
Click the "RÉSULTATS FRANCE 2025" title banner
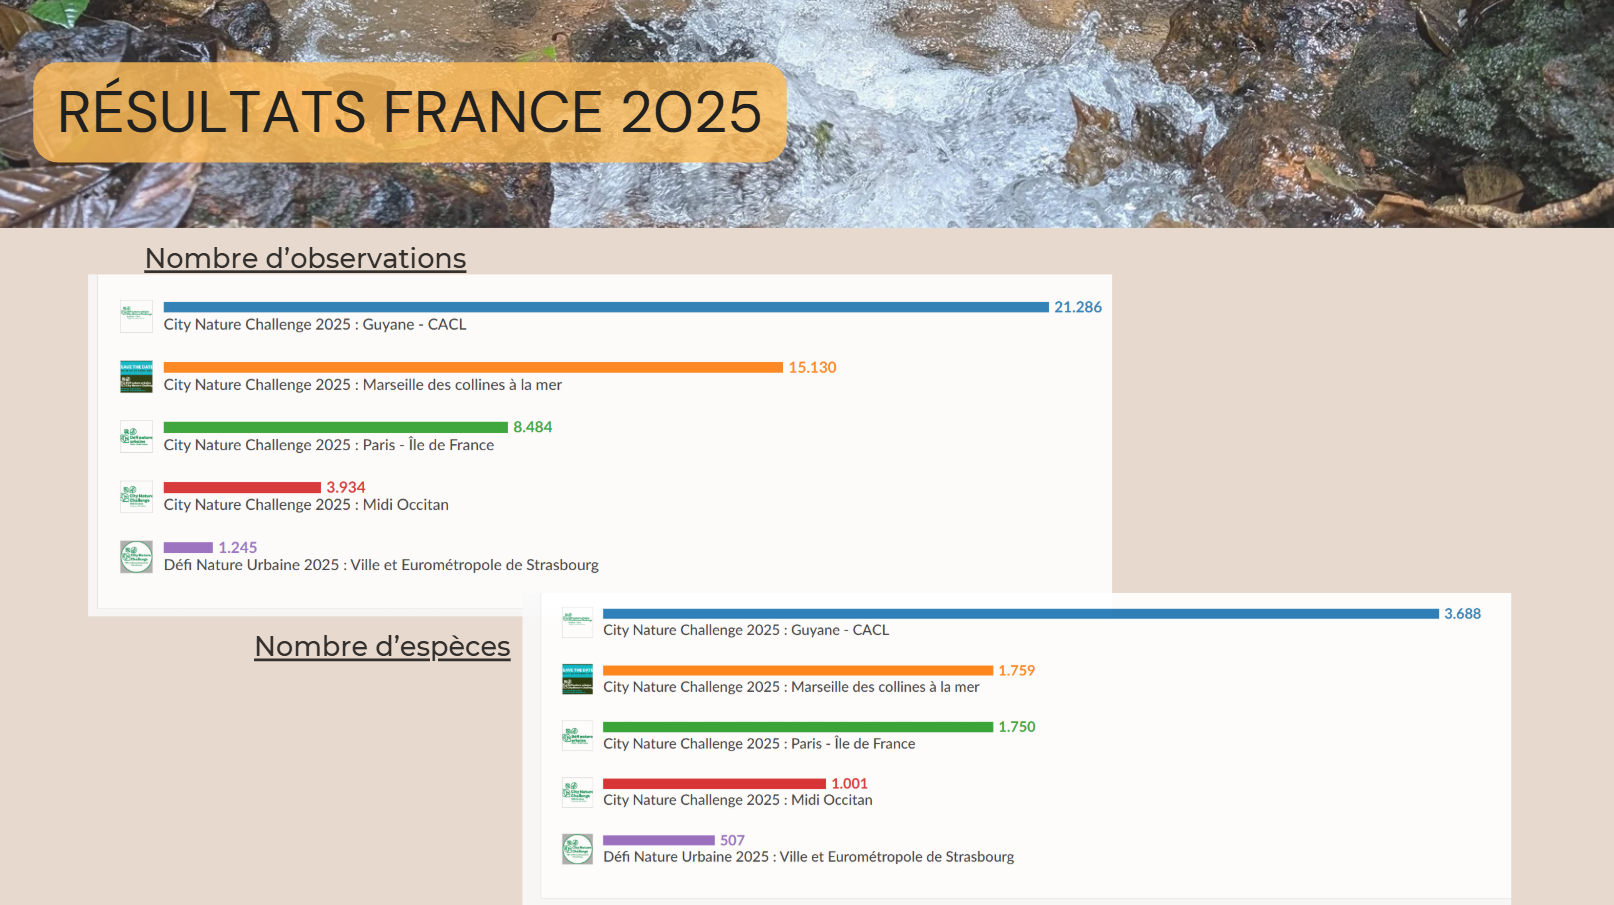coord(409,112)
